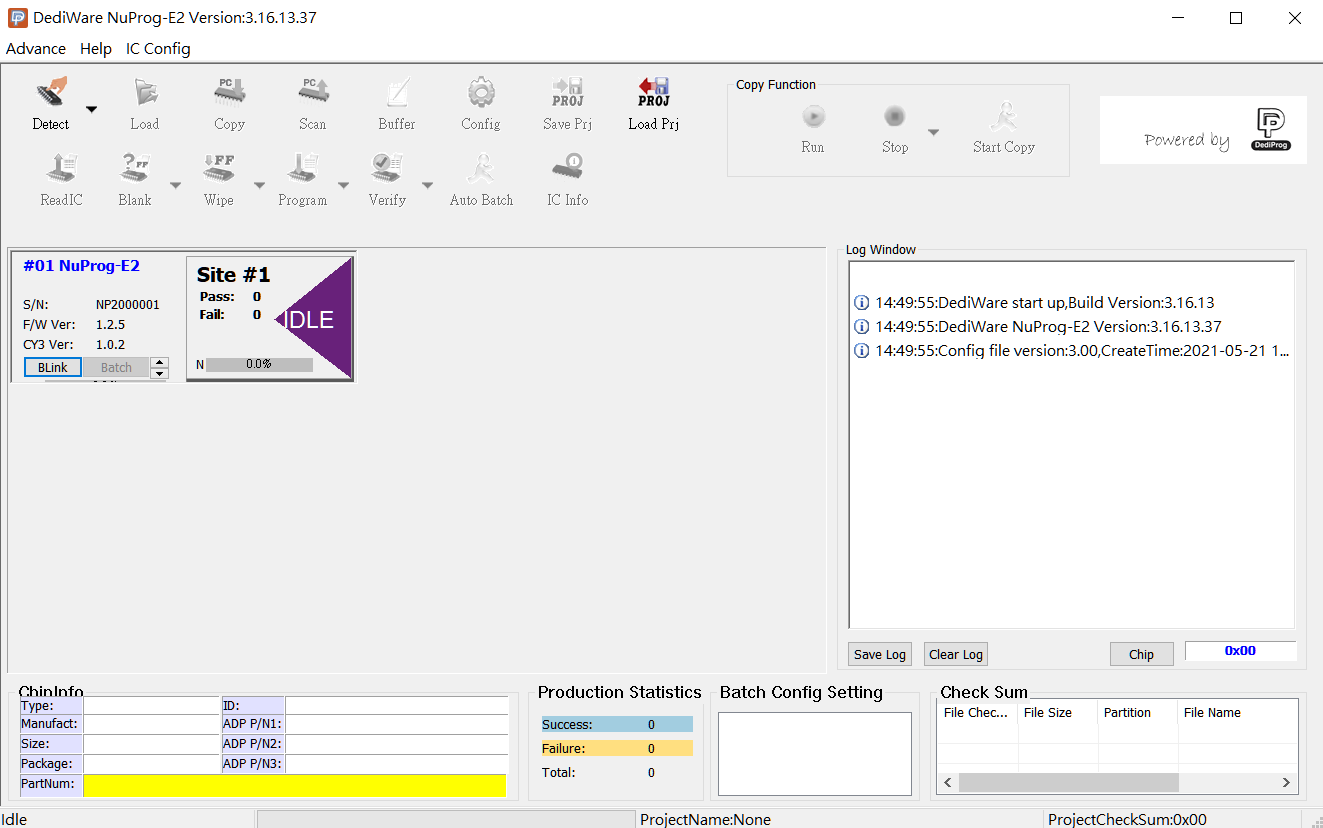Click the Stop copy icon
This screenshot has height=828, width=1323.
pyautogui.click(x=895, y=117)
